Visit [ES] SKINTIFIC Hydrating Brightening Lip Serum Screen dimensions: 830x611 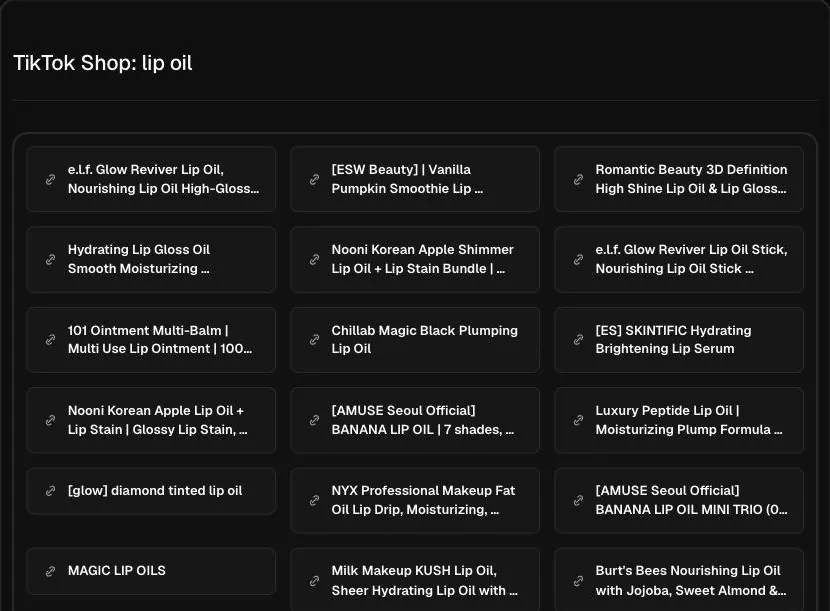[x=679, y=339]
